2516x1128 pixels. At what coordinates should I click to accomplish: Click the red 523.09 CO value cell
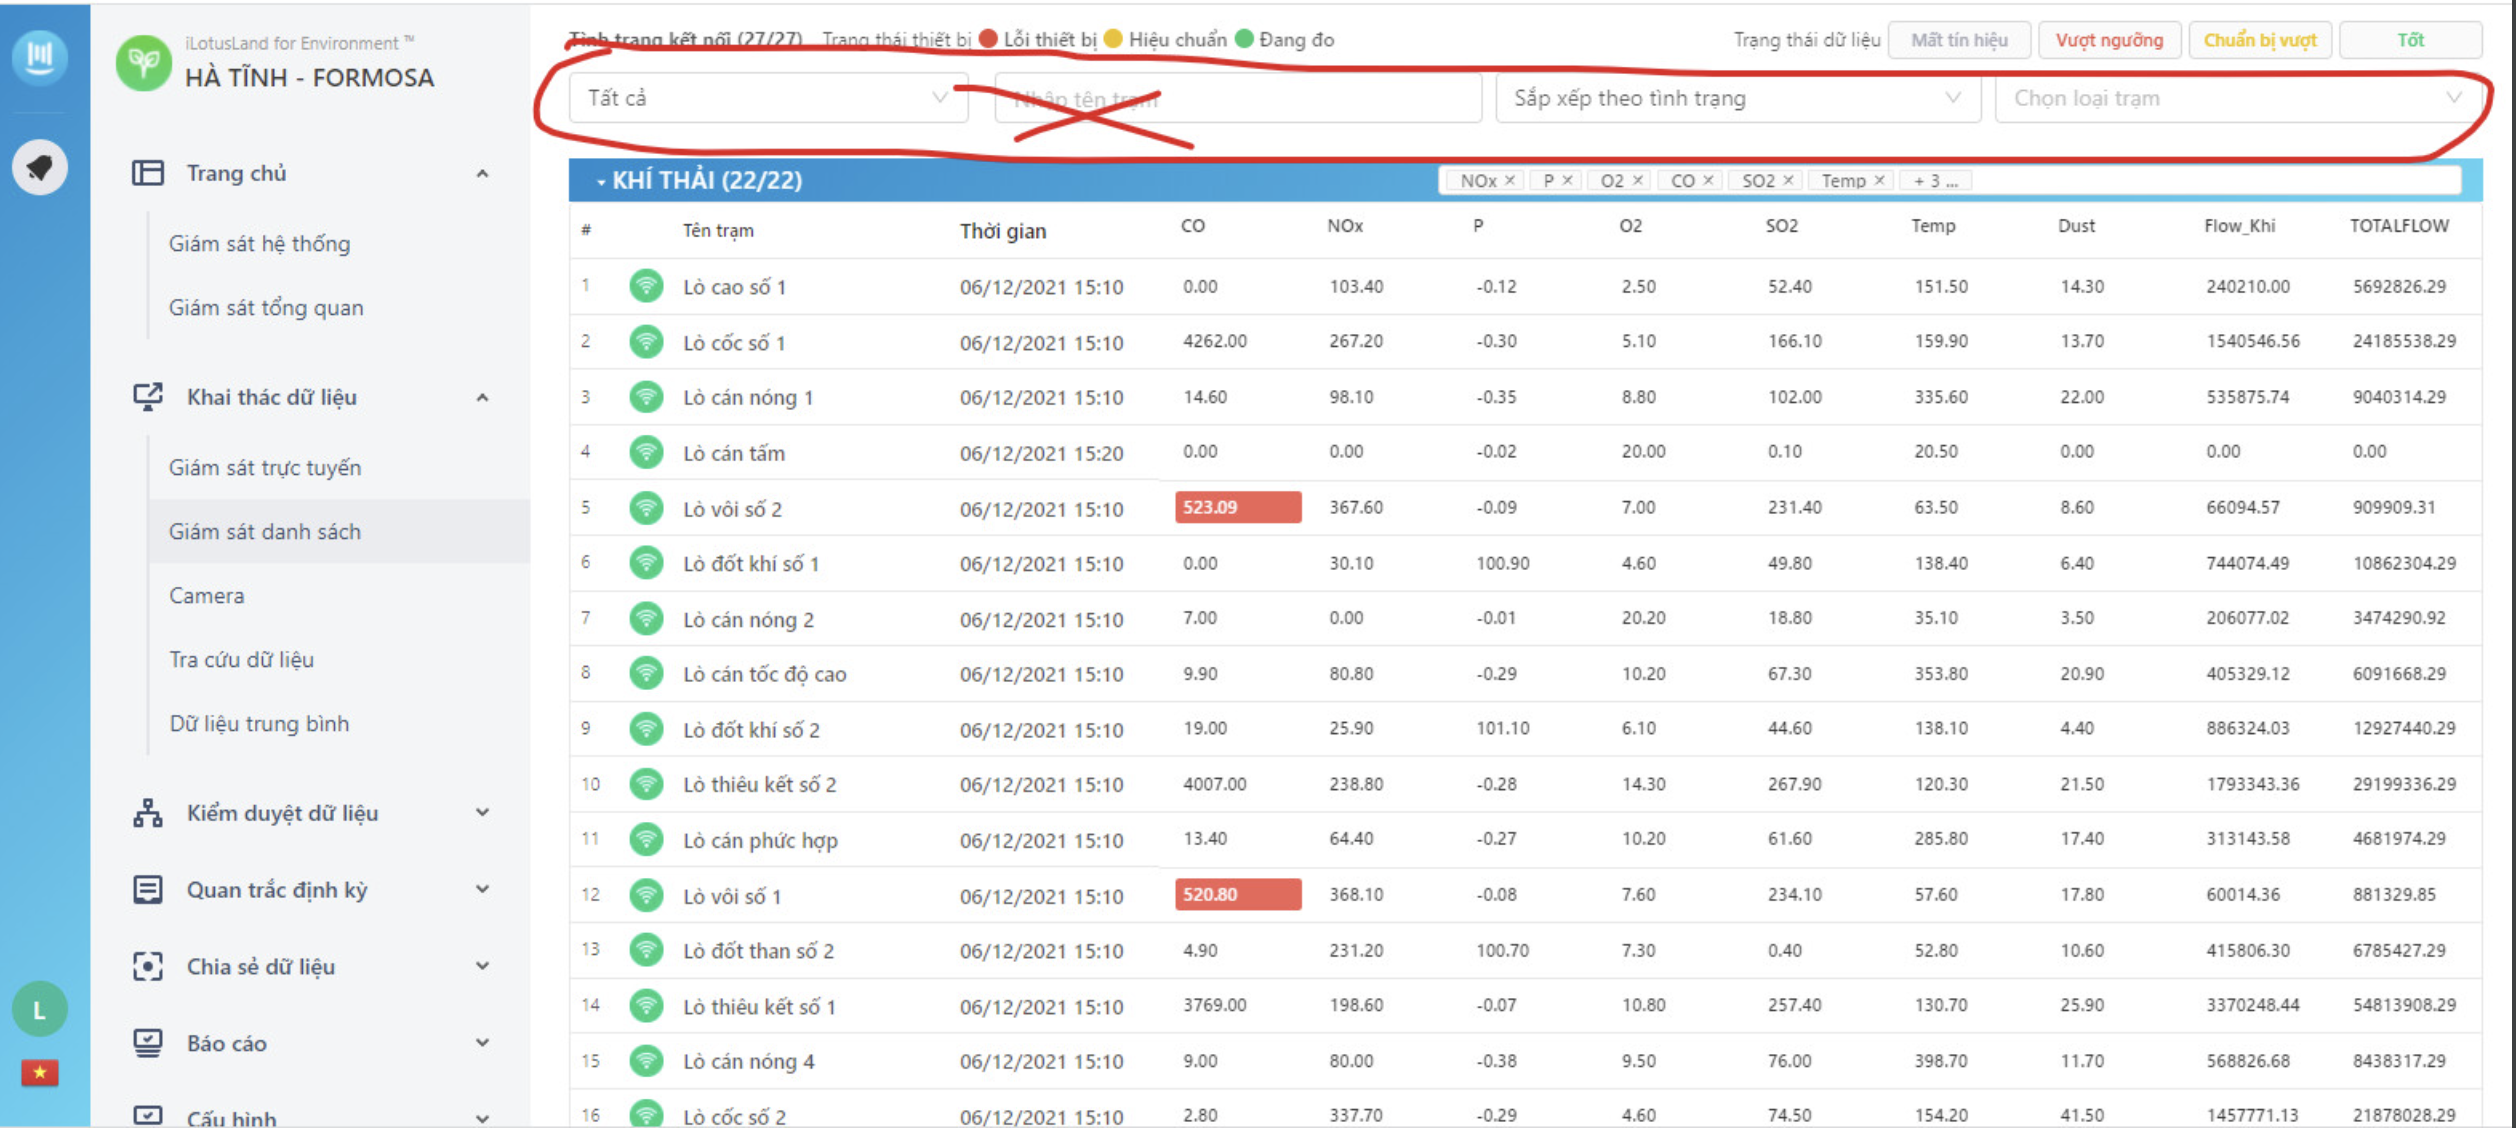[1237, 507]
